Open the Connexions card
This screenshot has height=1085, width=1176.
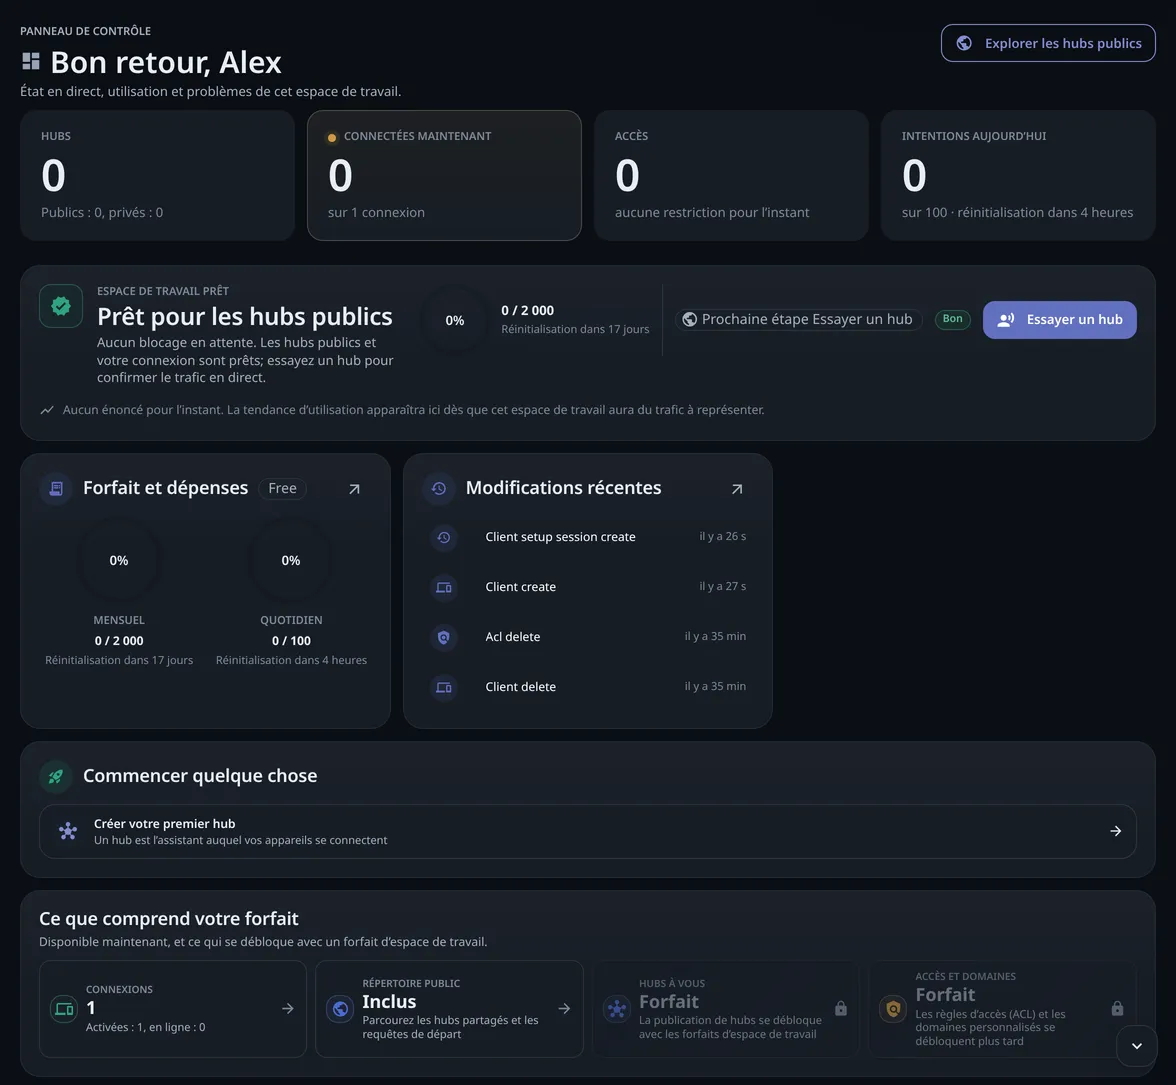pyautogui.click(x=172, y=1009)
